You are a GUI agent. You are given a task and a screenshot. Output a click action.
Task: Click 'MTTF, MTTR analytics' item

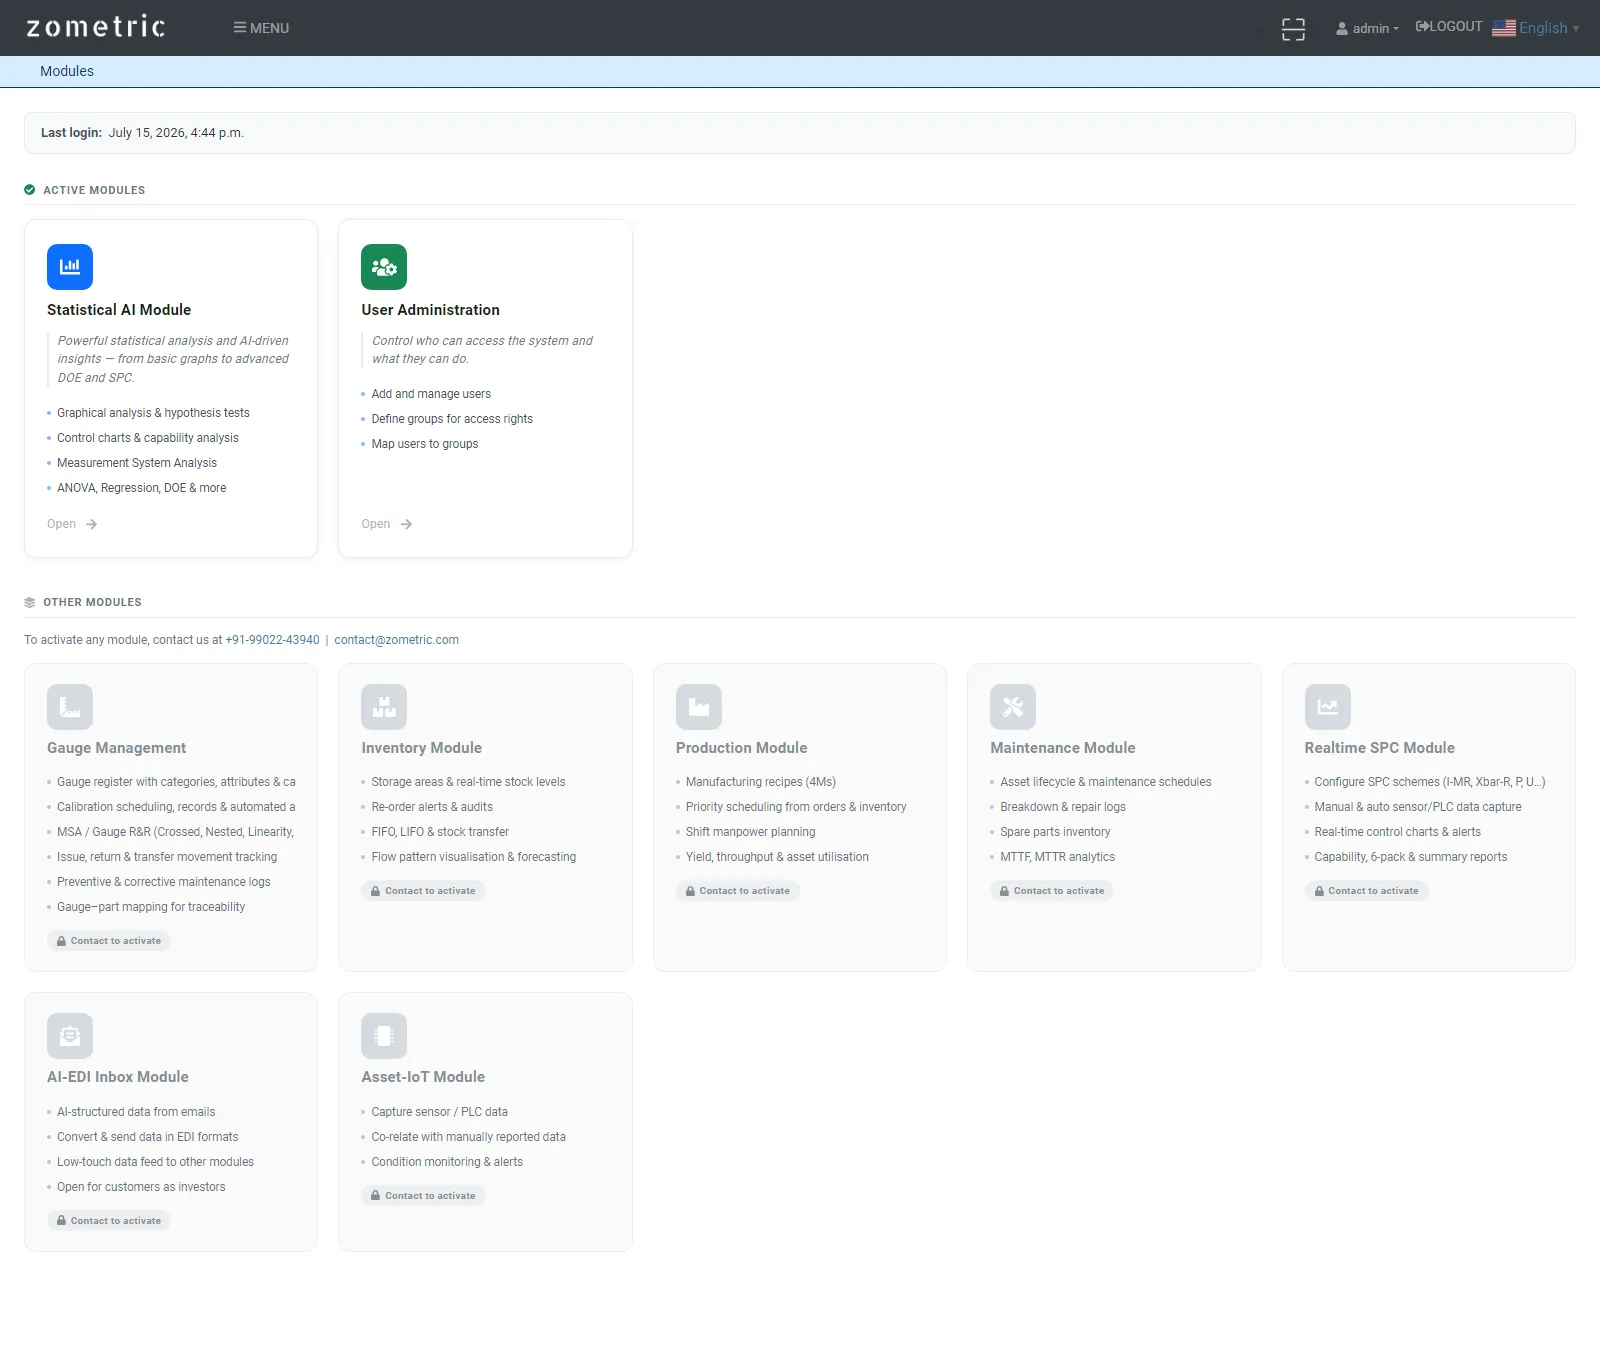(x=1057, y=857)
